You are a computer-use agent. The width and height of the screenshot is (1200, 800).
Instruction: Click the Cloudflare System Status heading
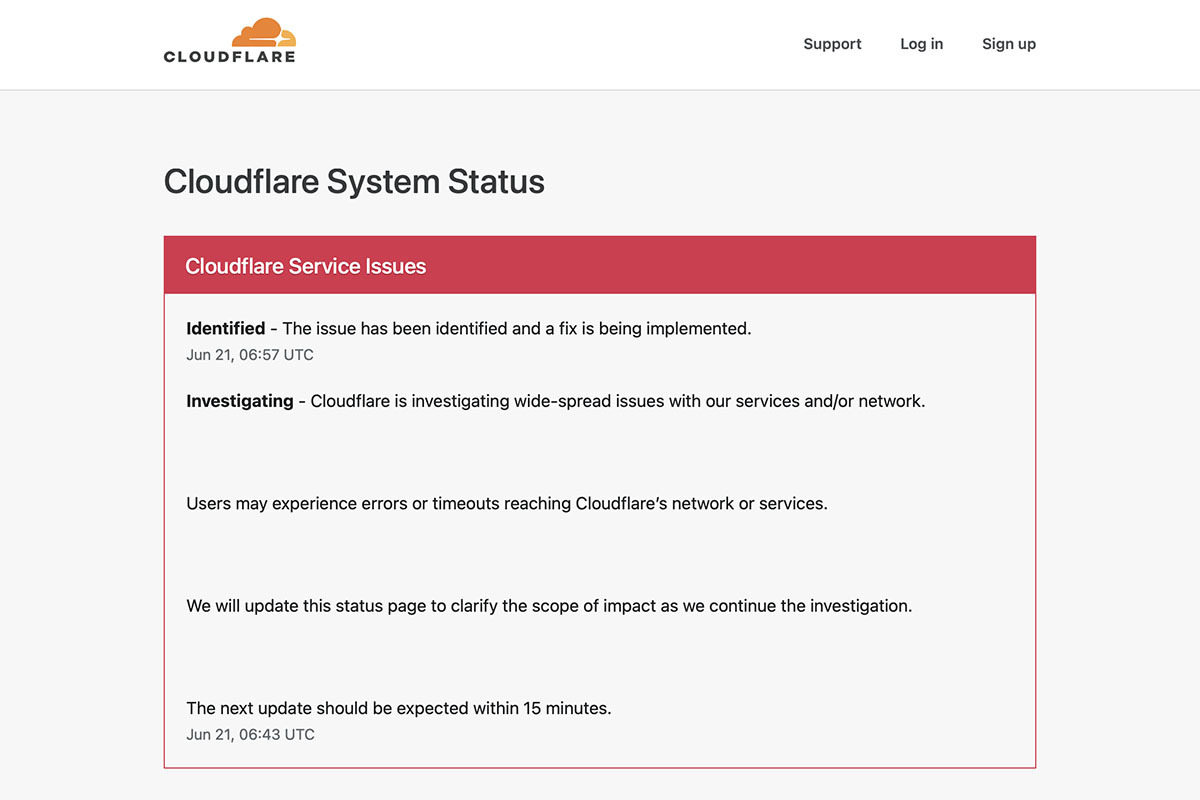pos(354,181)
